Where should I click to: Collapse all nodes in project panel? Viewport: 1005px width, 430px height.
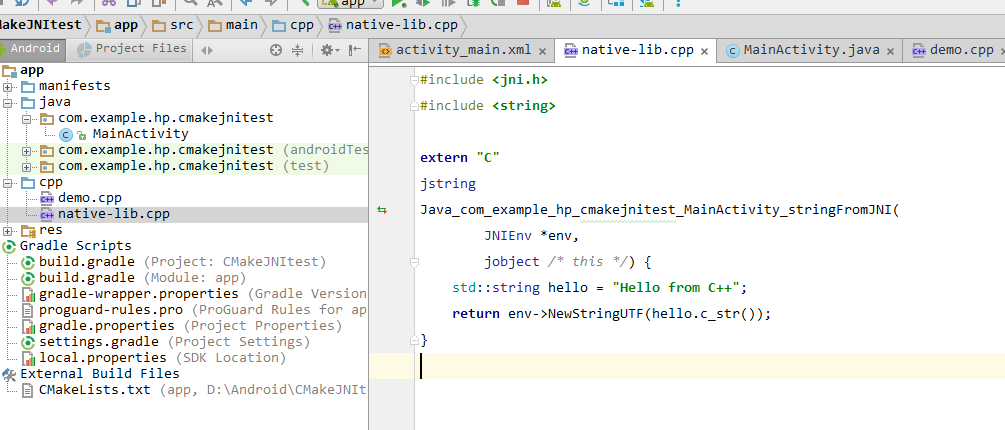[297, 51]
